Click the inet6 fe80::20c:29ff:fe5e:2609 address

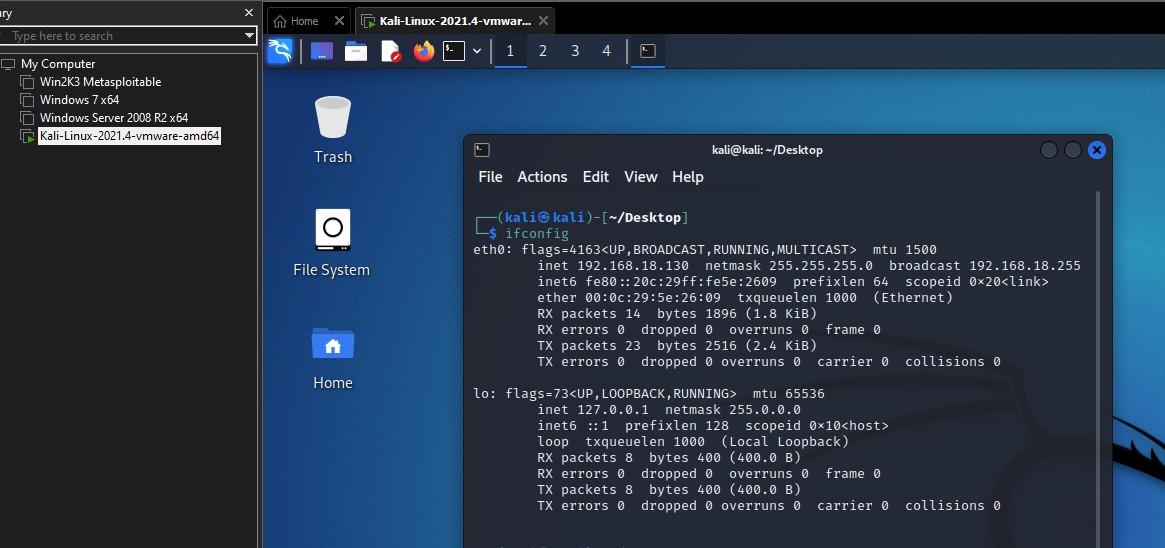pyautogui.click(x=681, y=282)
